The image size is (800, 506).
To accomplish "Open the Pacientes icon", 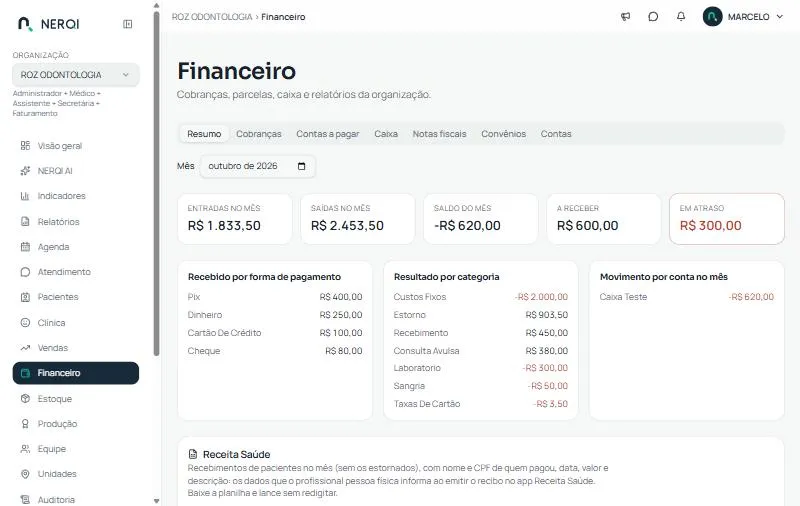I will click(x=25, y=297).
